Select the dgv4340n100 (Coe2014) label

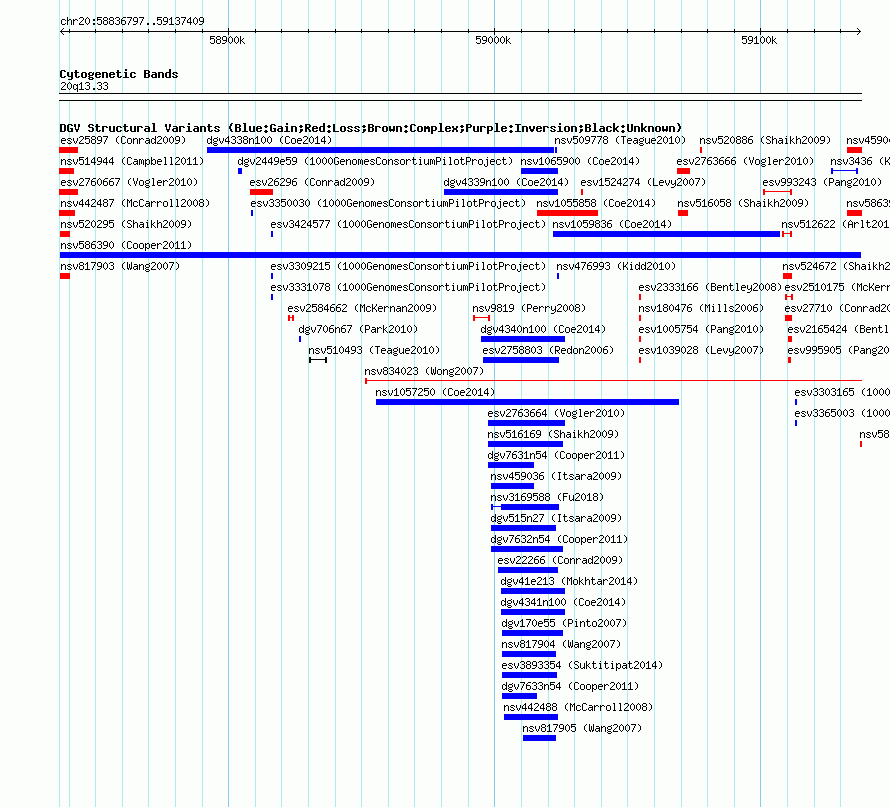click(x=543, y=329)
